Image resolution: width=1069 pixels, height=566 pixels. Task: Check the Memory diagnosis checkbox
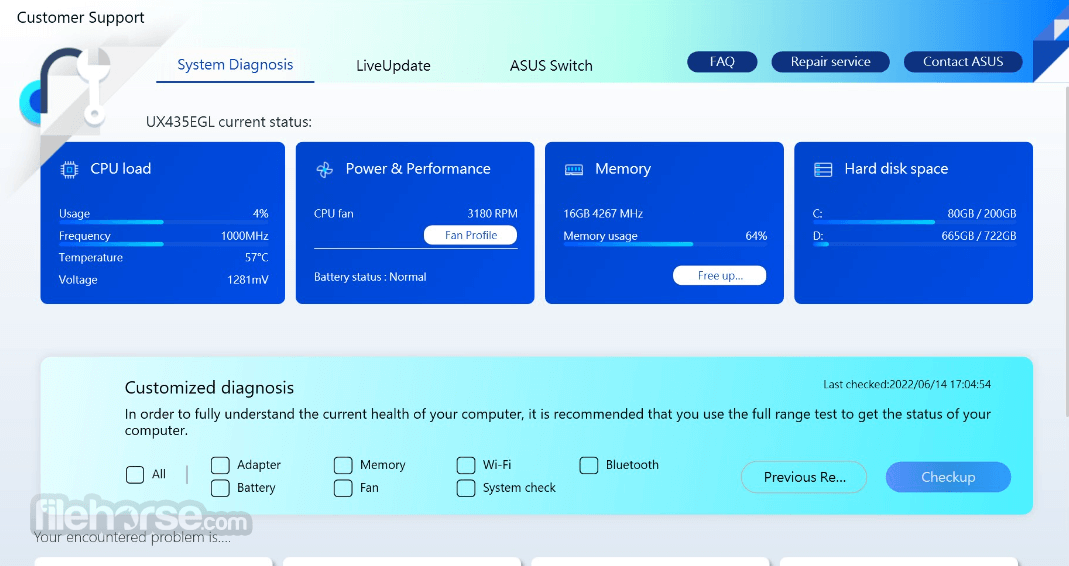point(343,465)
